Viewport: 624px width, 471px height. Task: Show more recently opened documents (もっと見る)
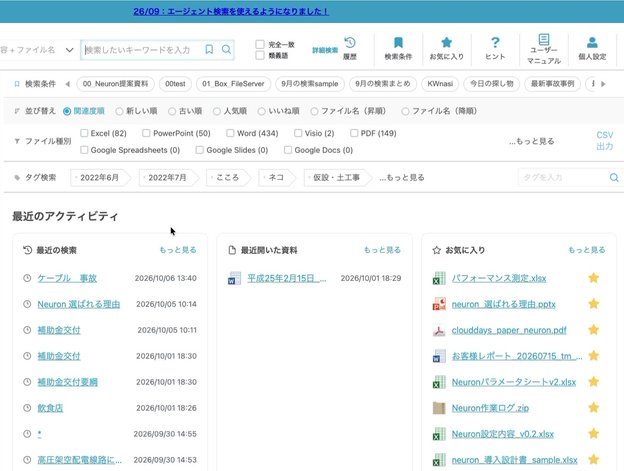click(382, 250)
